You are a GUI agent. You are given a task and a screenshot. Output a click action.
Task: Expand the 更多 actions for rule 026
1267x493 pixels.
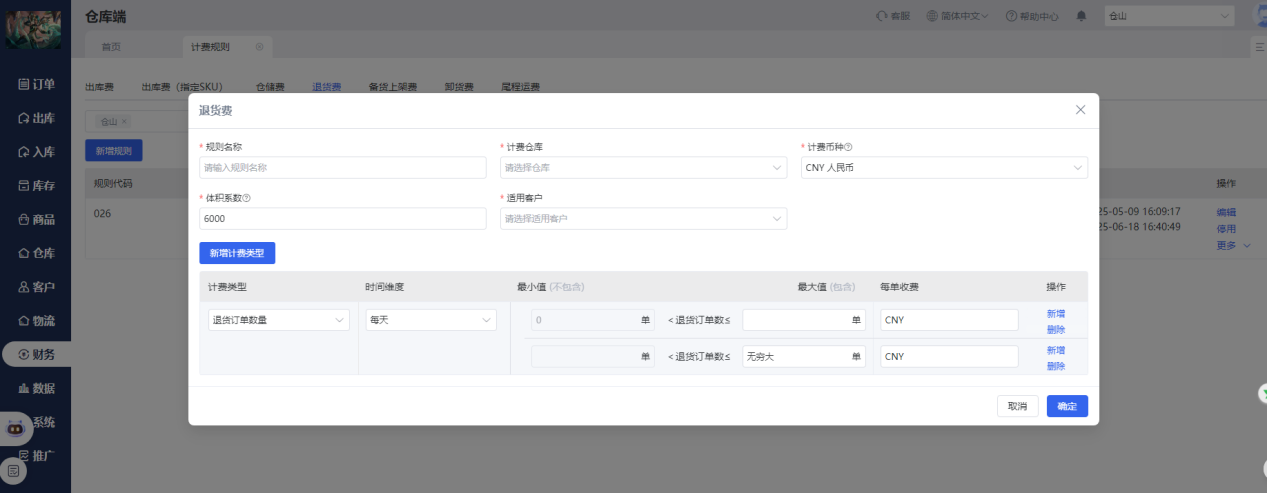click(1233, 245)
